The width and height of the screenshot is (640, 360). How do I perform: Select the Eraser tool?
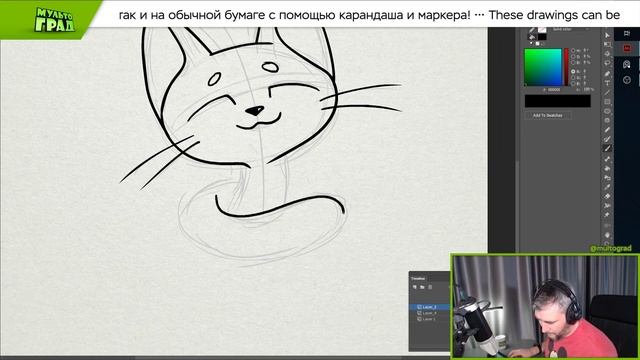click(x=607, y=196)
